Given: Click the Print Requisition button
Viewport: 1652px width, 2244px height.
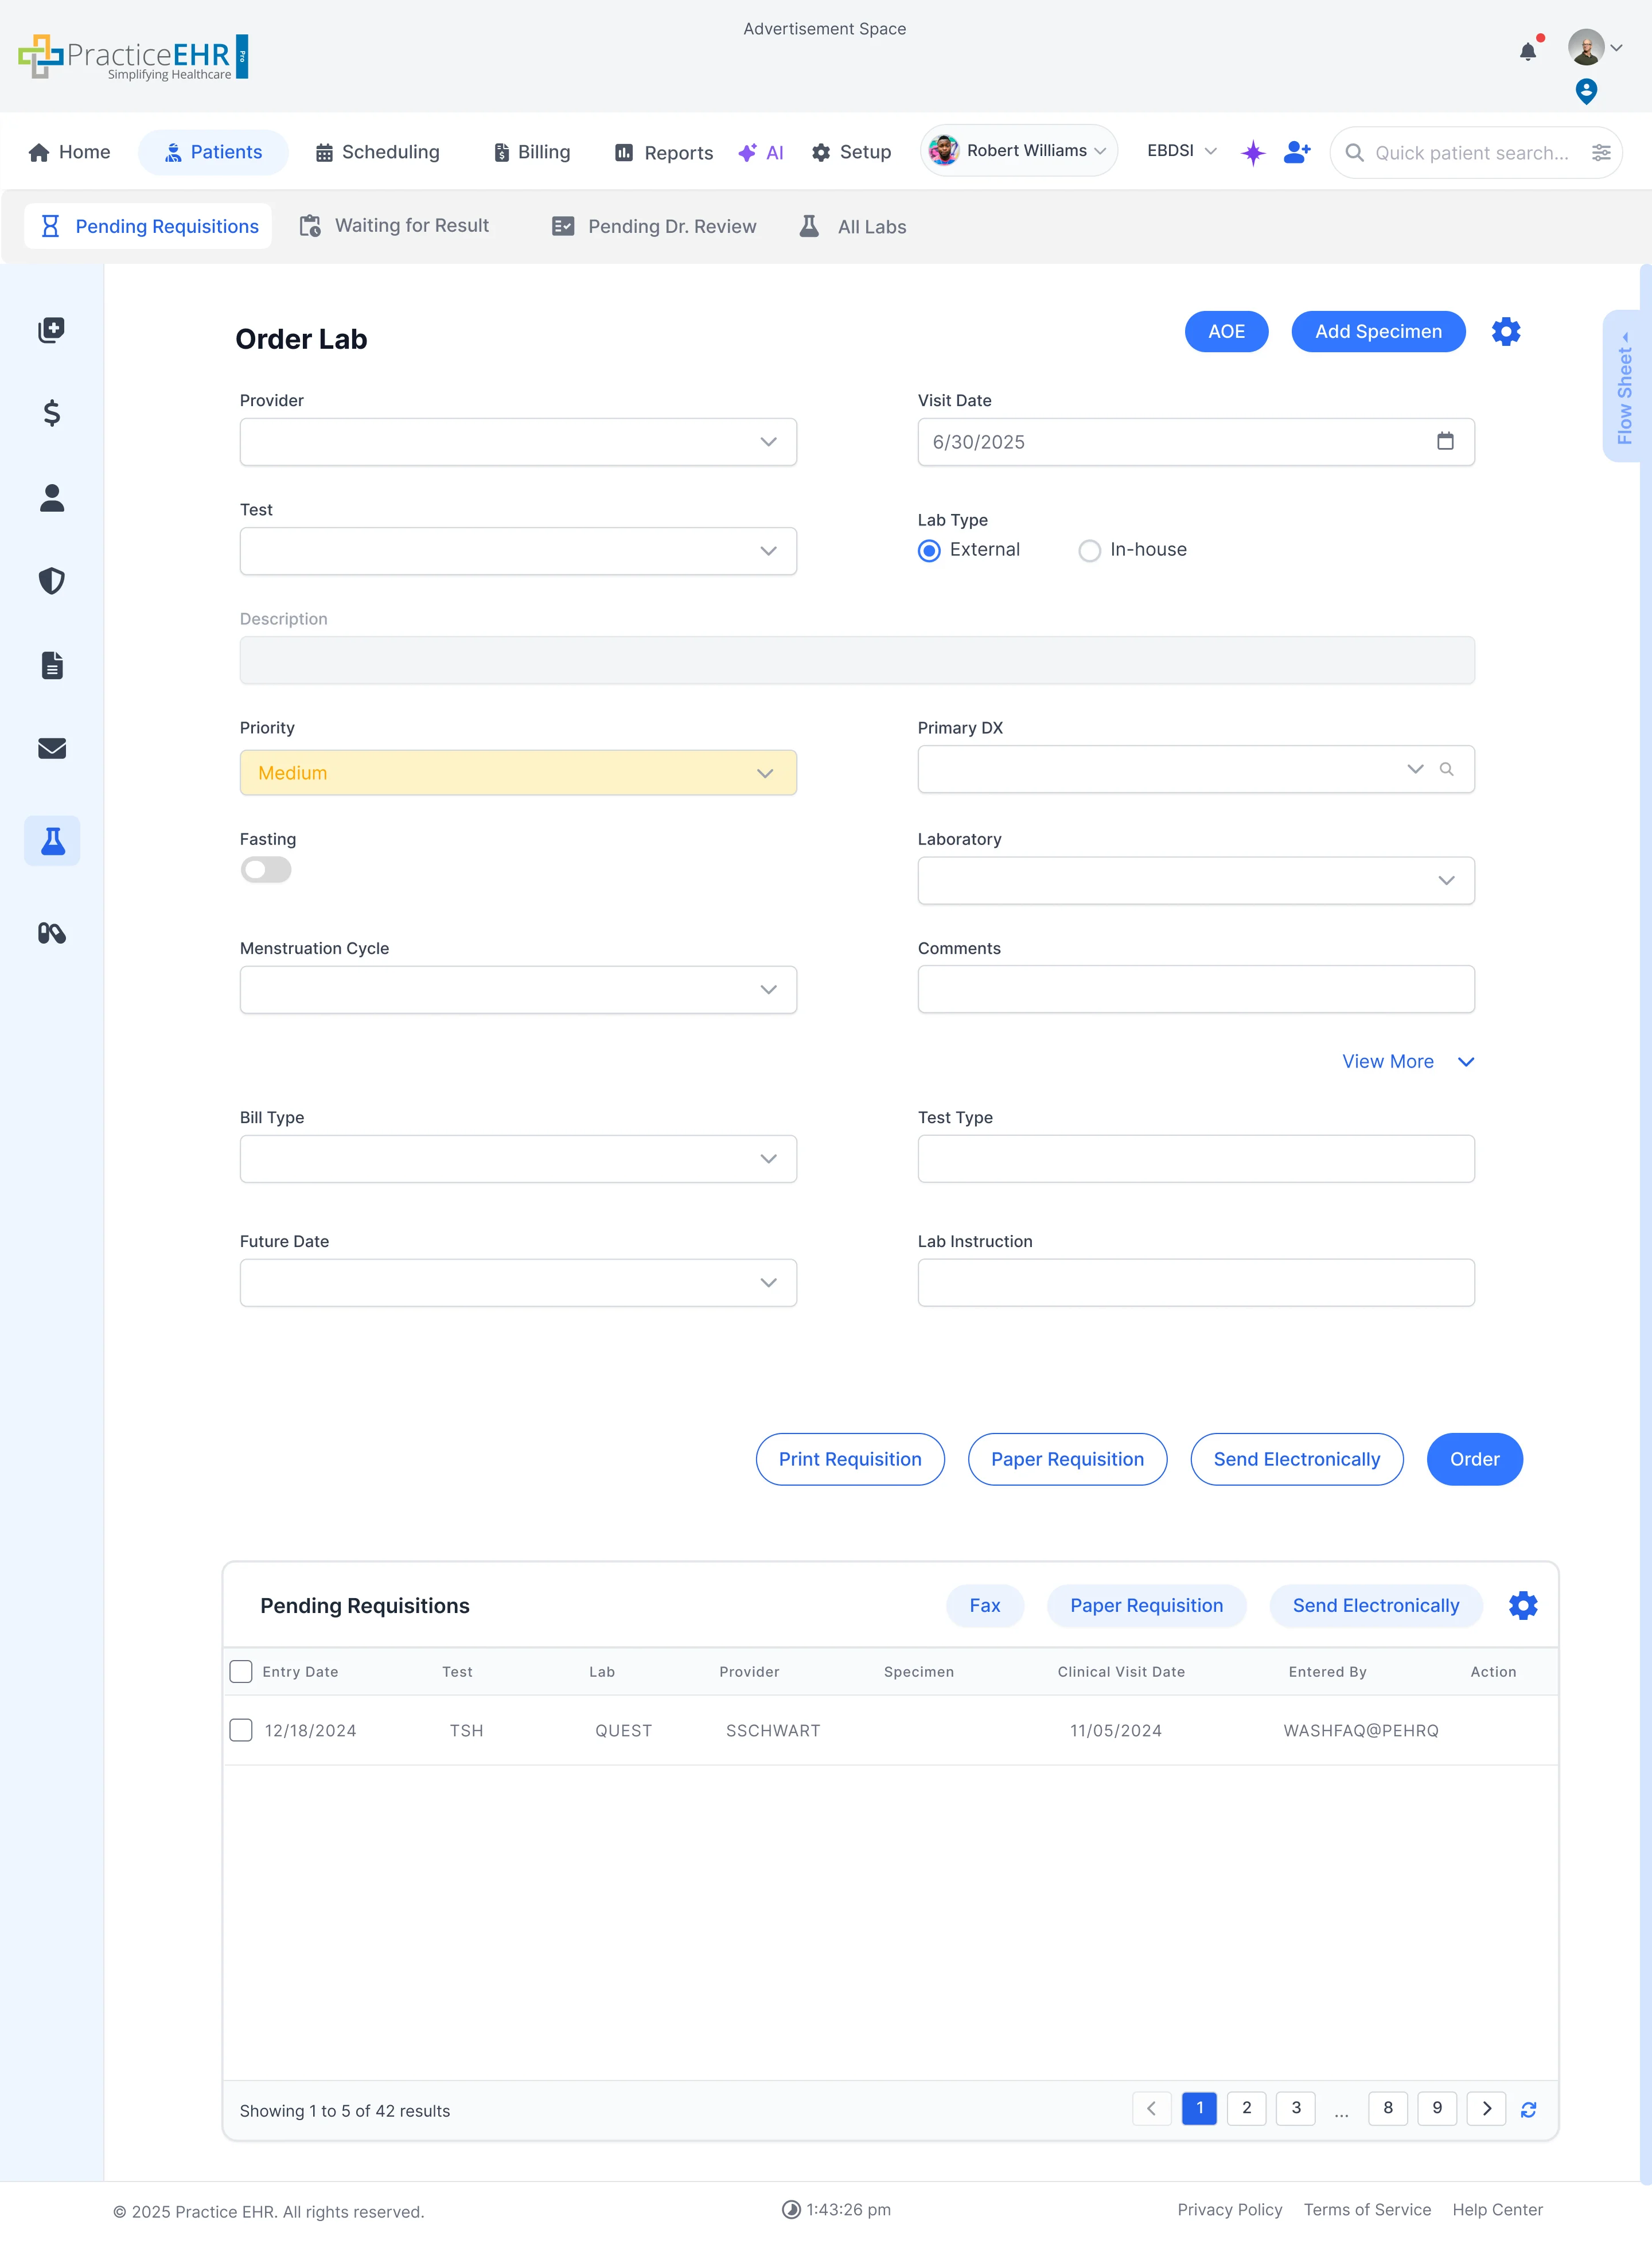Looking at the screenshot, I should click(849, 1458).
